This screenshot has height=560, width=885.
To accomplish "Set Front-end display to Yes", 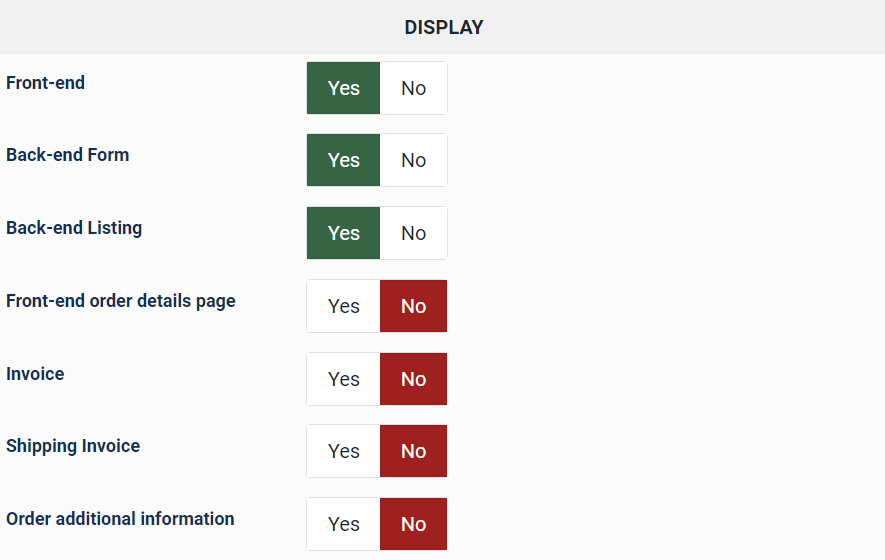I will pos(343,88).
